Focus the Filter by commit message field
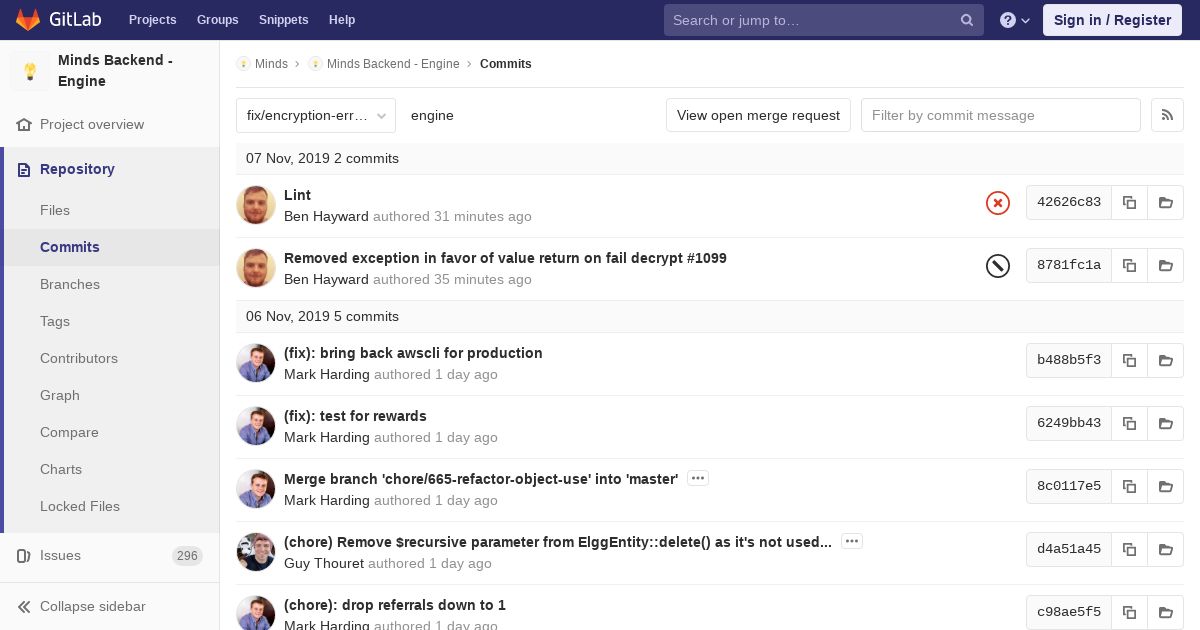 click(x=1001, y=115)
